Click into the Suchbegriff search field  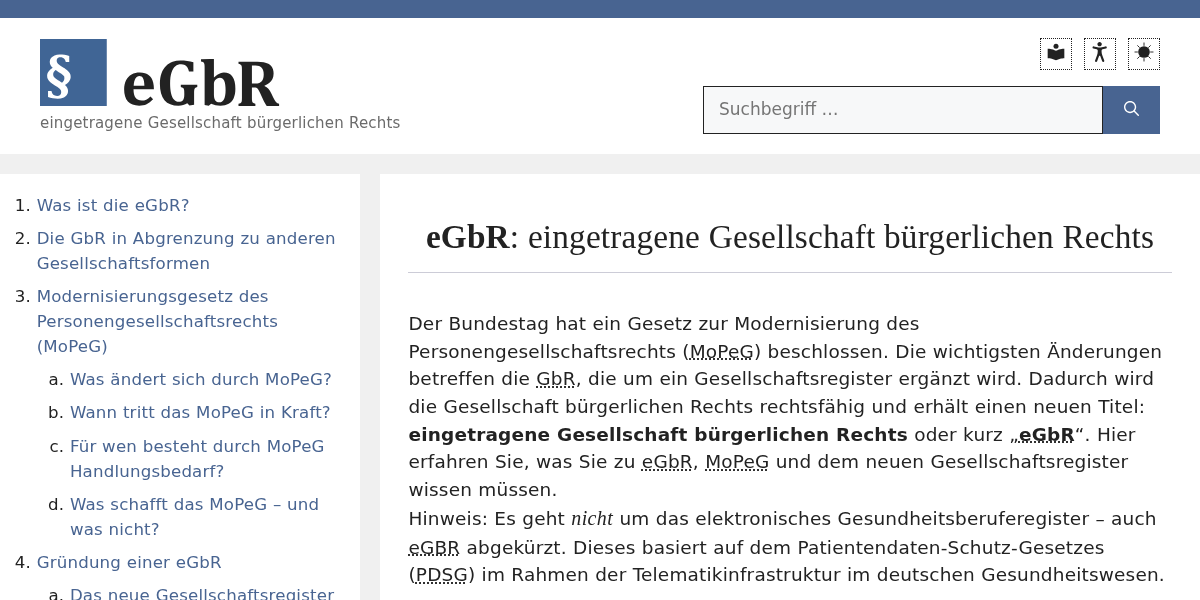(902, 110)
